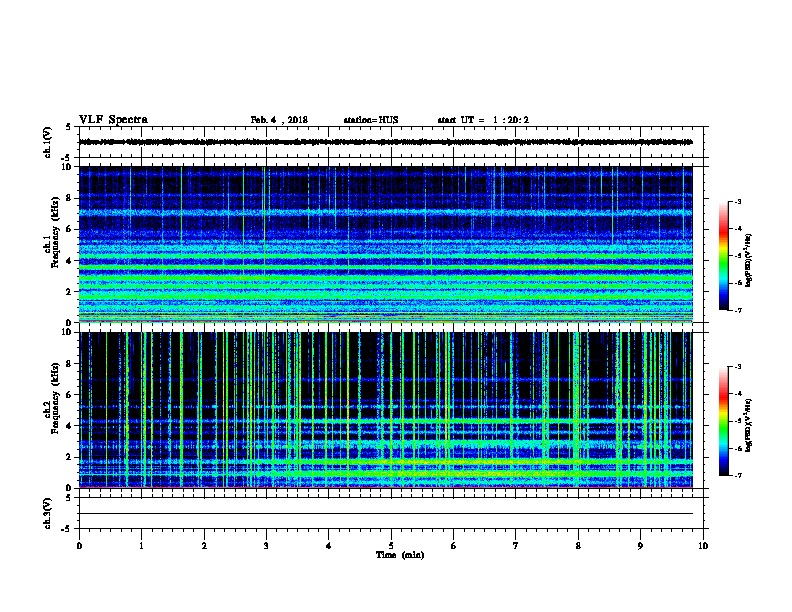The width and height of the screenshot is (792, 612).
Task: Click the "ch.1(V)" axis label
Action: coord(48,142)
